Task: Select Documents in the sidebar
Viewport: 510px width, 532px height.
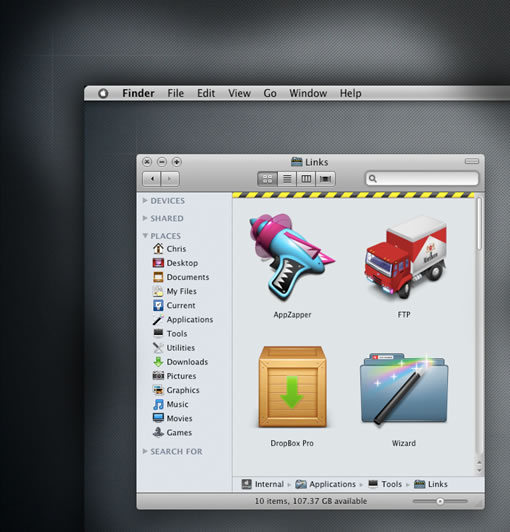Action: 181,277
